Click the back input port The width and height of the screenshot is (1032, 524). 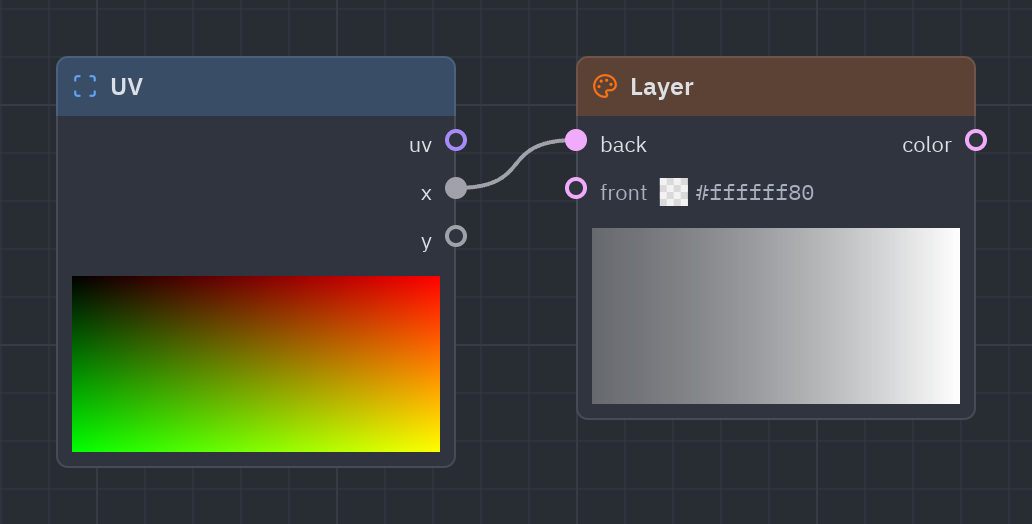coord(576,140)
